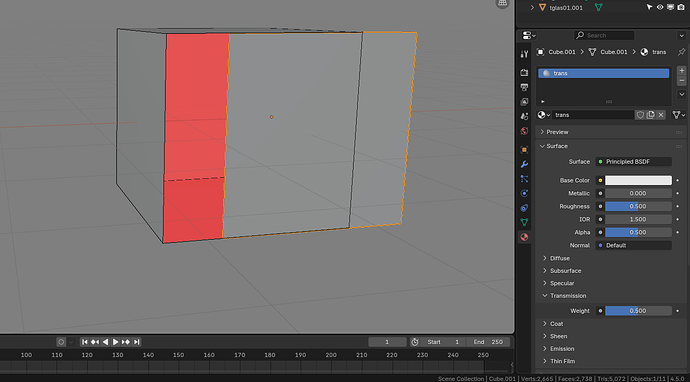Play animation in reverse
The height and width of the screenshot is (382, 690).
(x=105, y=342)
